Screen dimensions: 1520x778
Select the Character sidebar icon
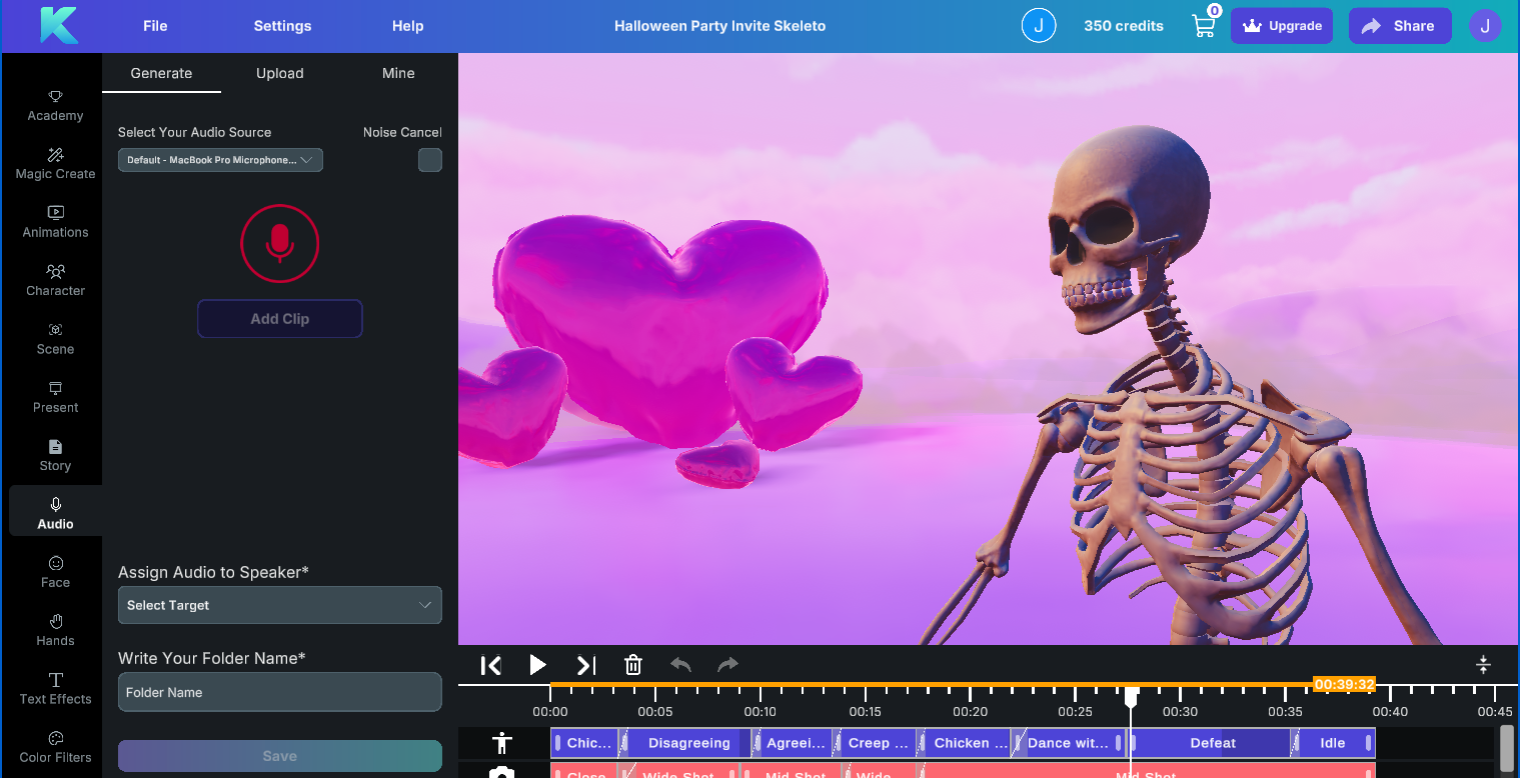(55, 281)
